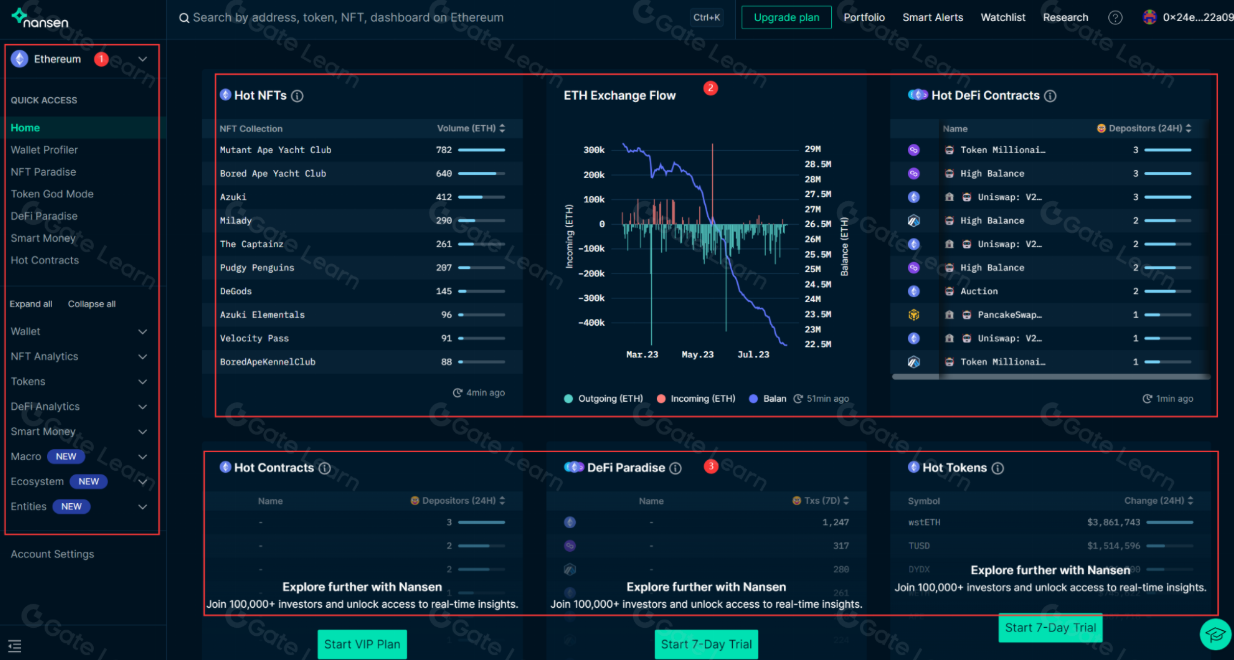Viewport: 1234px width, 660px height.
Task: Toggle Incoming (ETH) legend series
Action: (x=696, y=399)
